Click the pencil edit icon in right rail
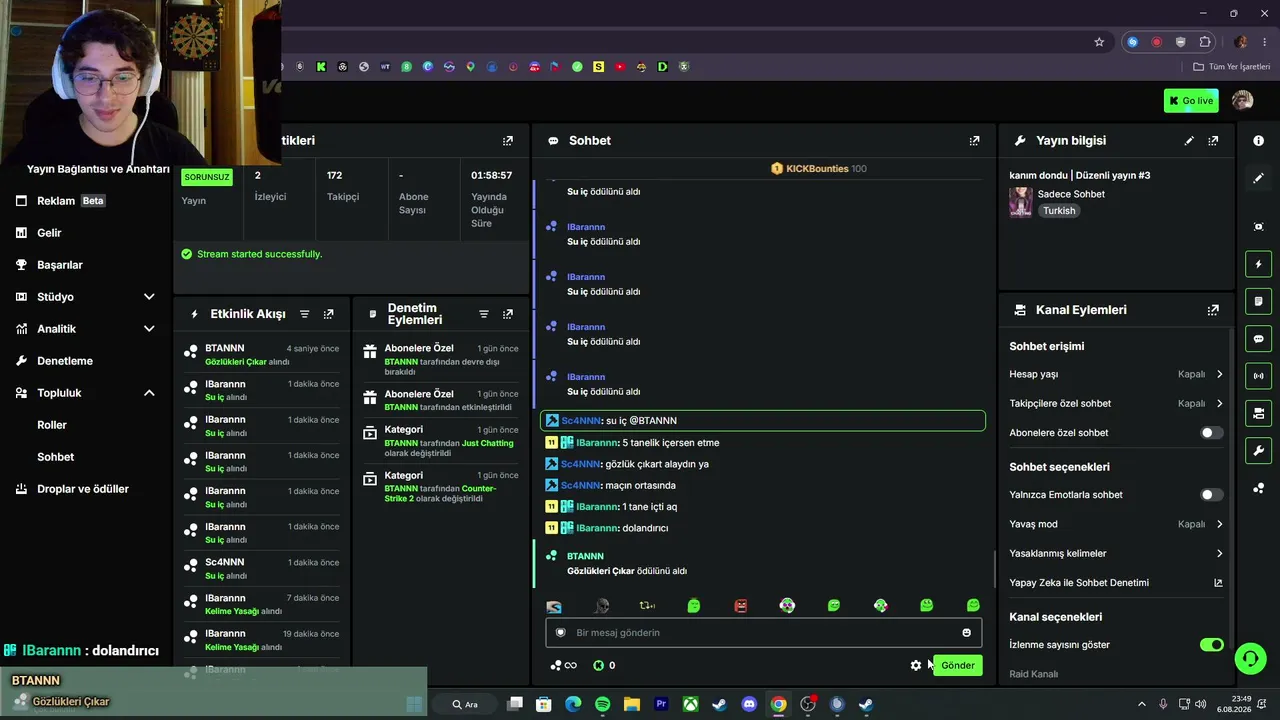The image size is (1280, 720). pyautogui.click(x=1259, y=178)
